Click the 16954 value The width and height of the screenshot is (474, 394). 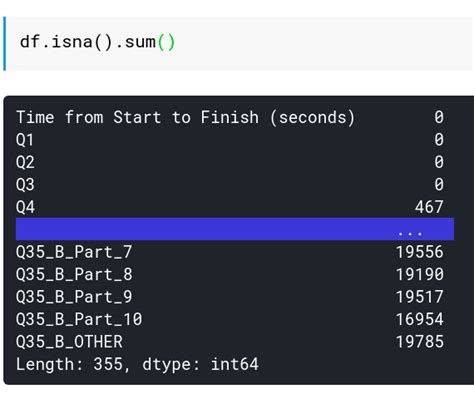point(420,319)
